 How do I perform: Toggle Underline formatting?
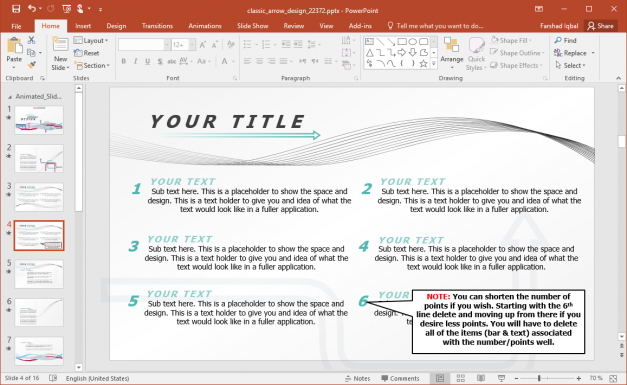tap(148, 61)
